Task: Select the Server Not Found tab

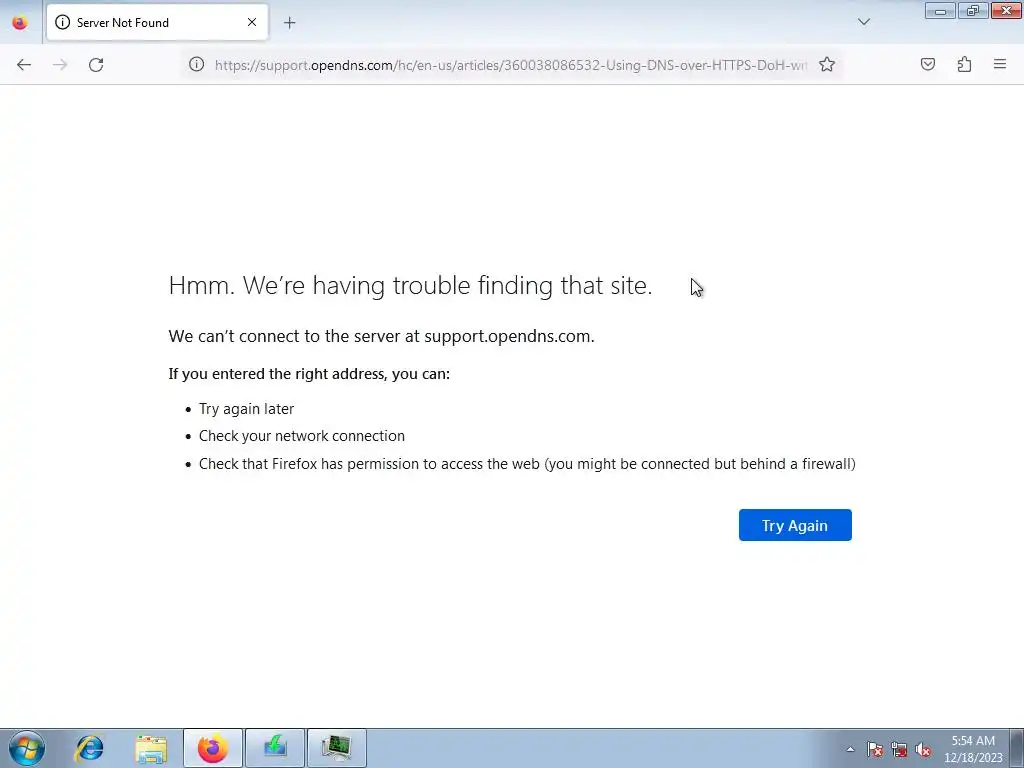Action: point(157,22)
